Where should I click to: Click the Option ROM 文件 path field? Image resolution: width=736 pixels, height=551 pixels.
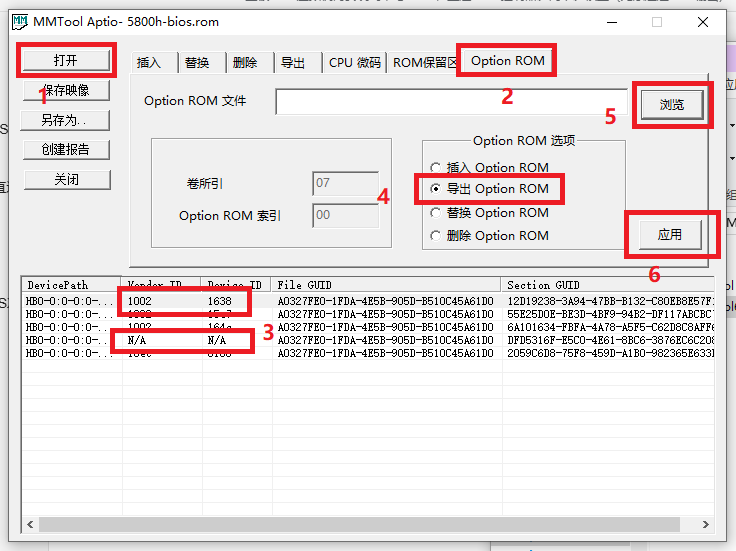(451, 102)
